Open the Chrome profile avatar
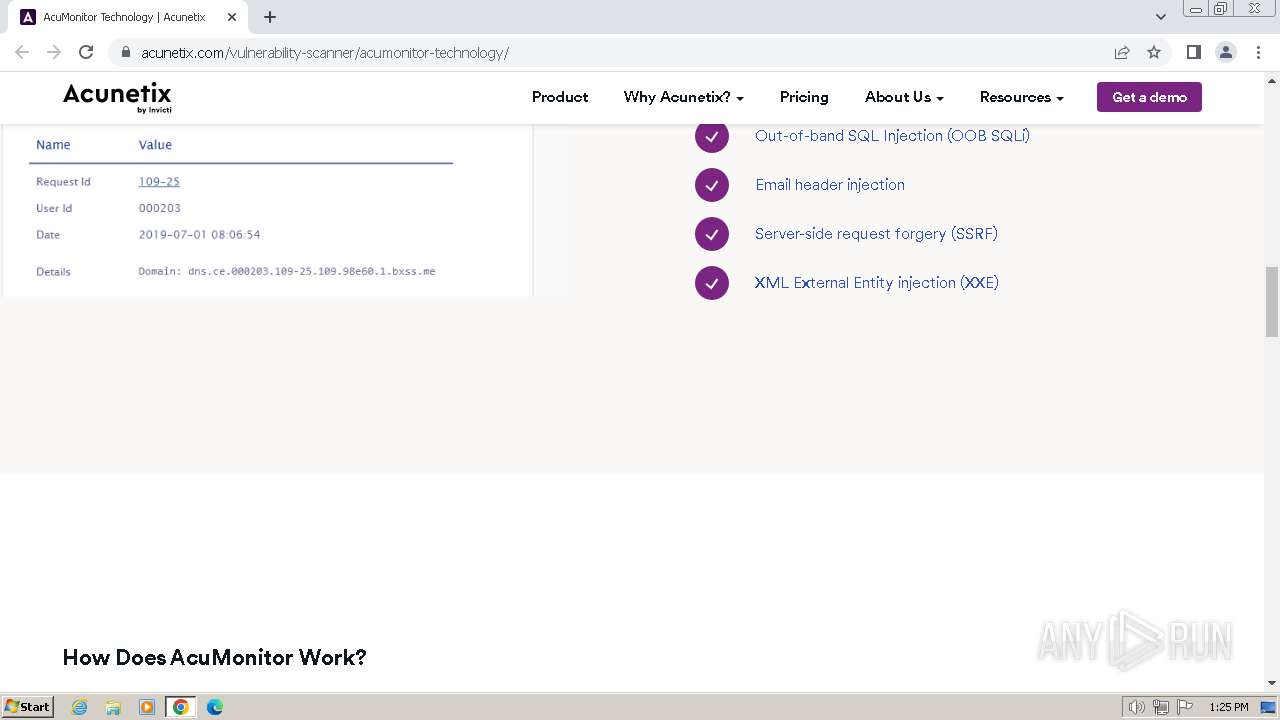This screenshot has height=720, width=1280. [x=1226, y=52]
